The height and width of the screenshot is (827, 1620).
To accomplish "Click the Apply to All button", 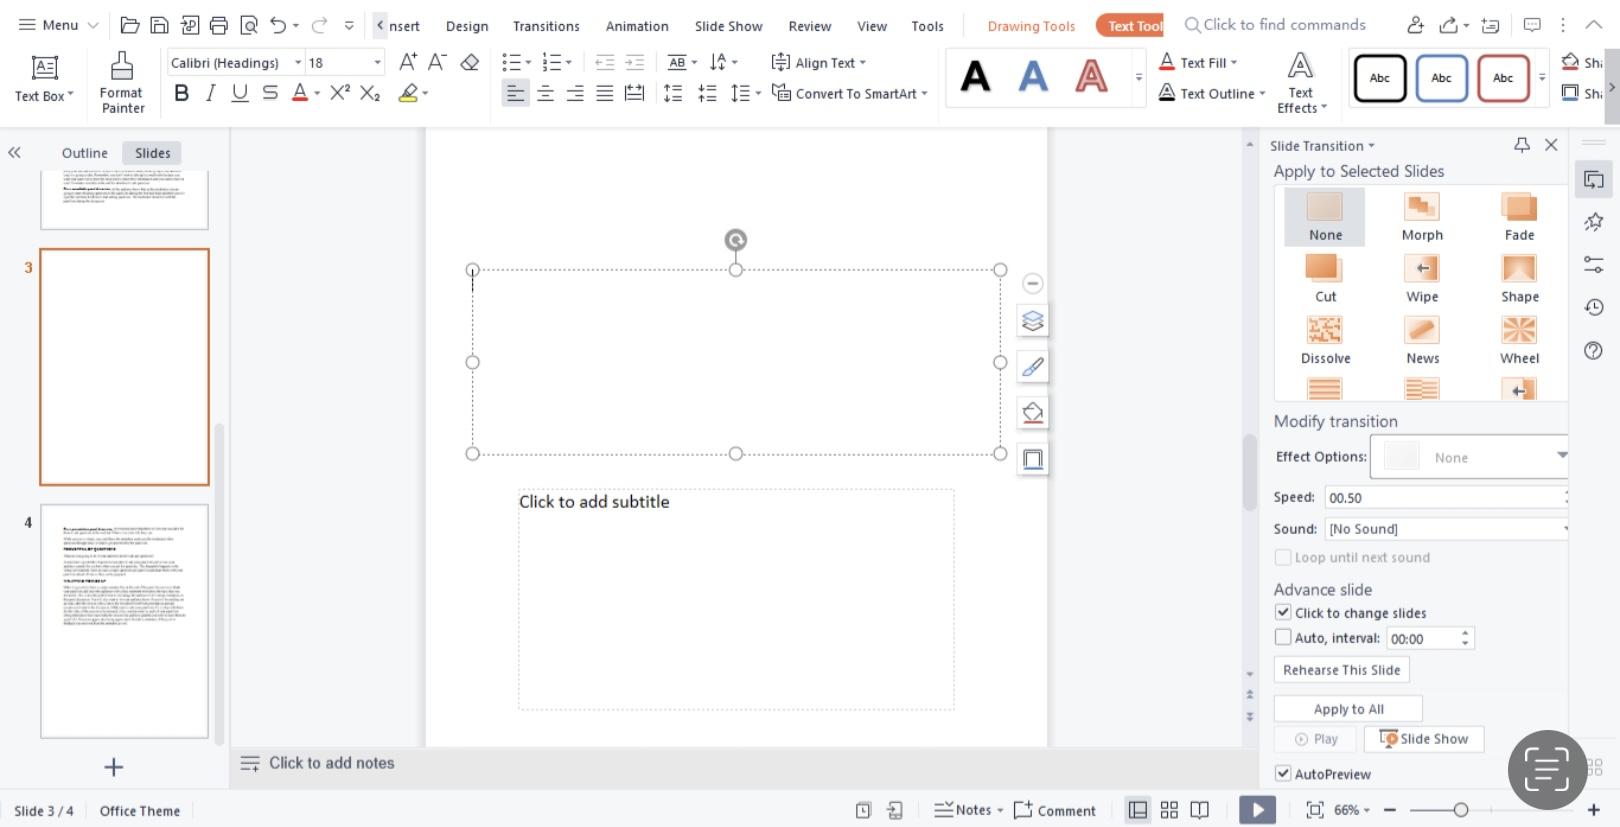I will click(1348, 708).
